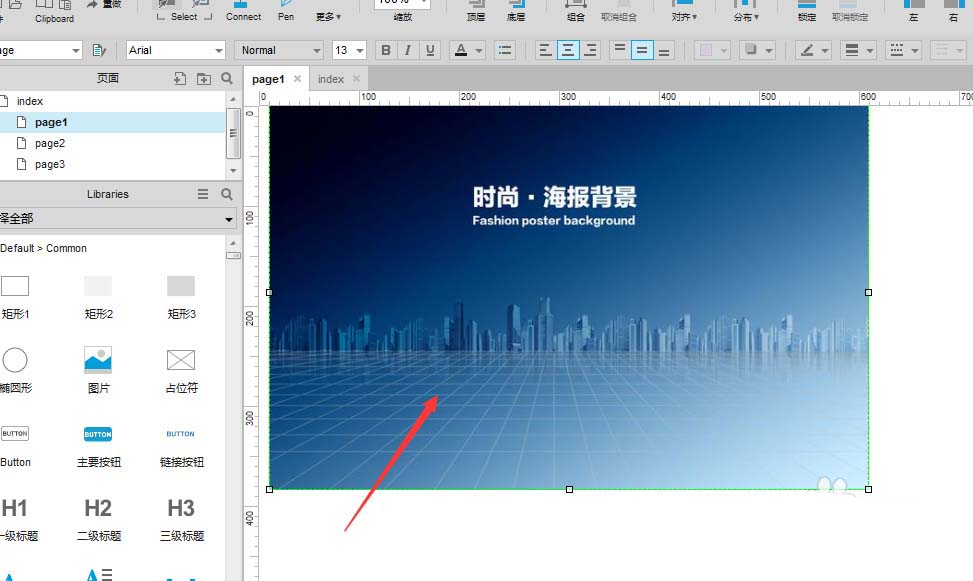973x581 pixels.
Task: Switch to the page1 canvas tab
Action: [268, 79]
